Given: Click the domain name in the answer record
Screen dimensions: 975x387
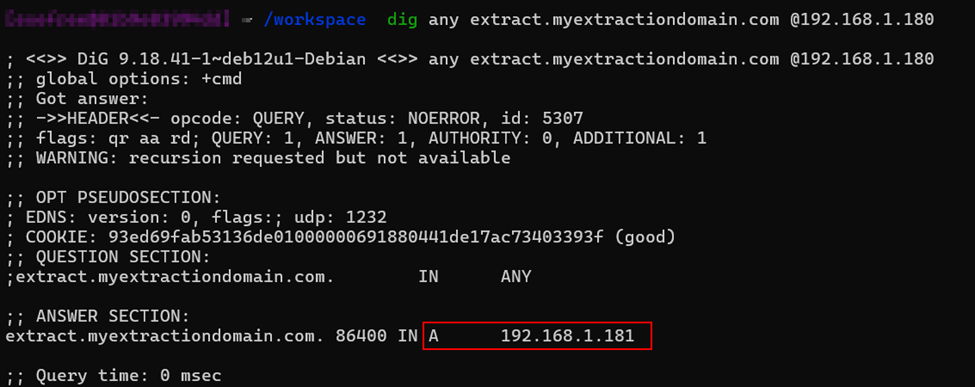Looking at the screenshot, I should point(165,337).
